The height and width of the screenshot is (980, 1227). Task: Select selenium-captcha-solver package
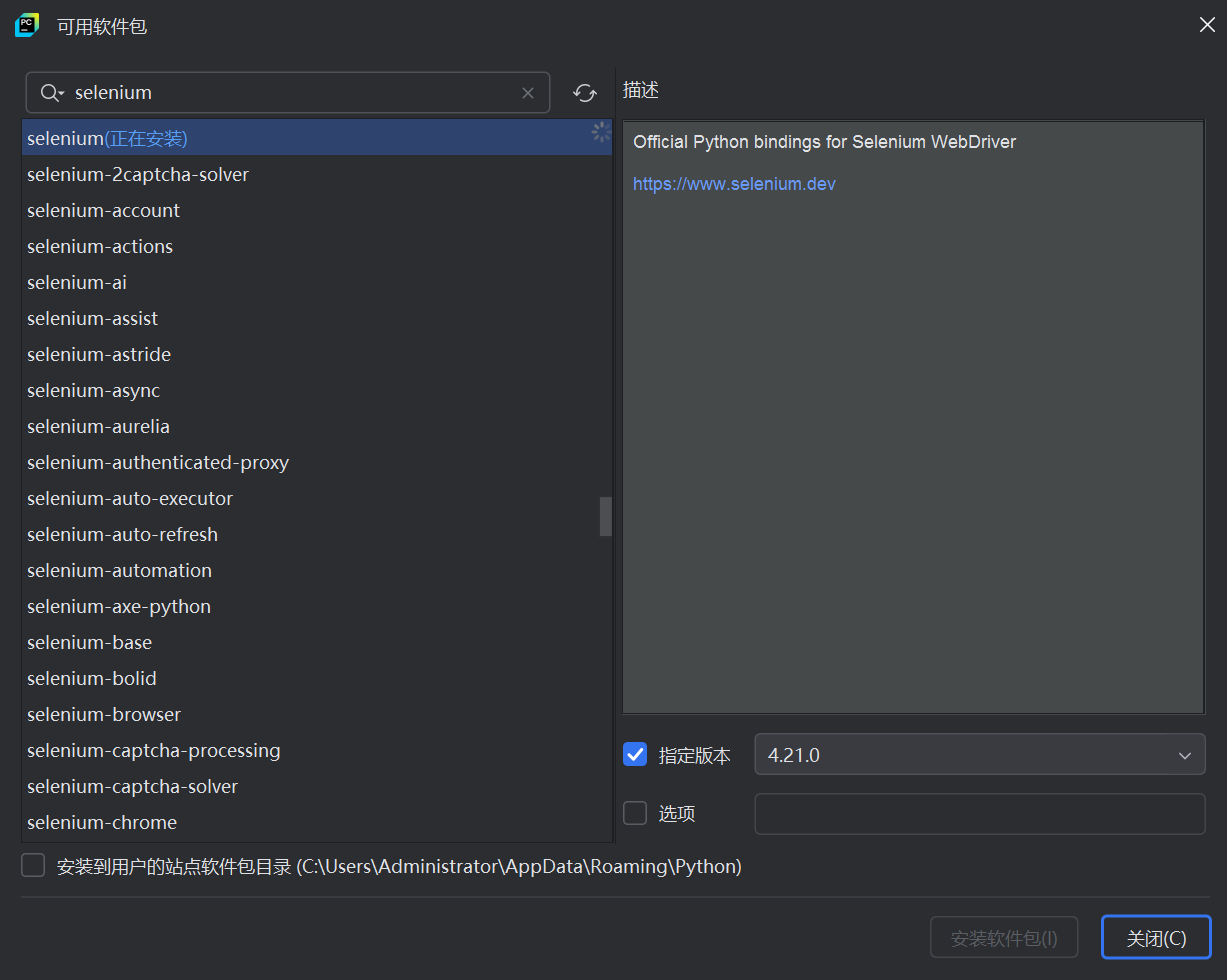(x=317, y=786)
